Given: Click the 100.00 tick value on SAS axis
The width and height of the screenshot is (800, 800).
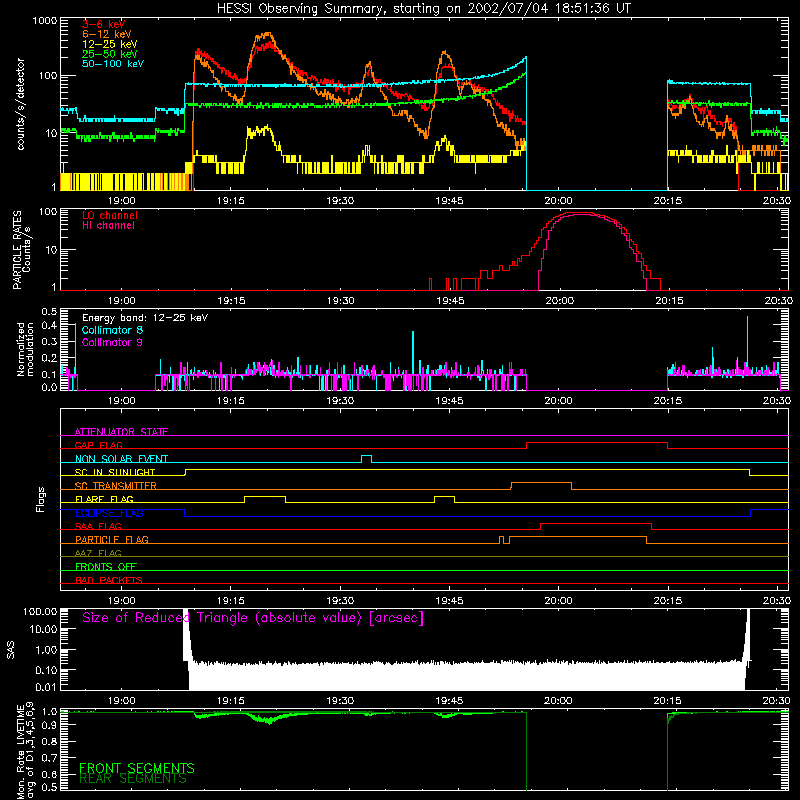Looking at the screenshot, I should [x=40, y=611].
